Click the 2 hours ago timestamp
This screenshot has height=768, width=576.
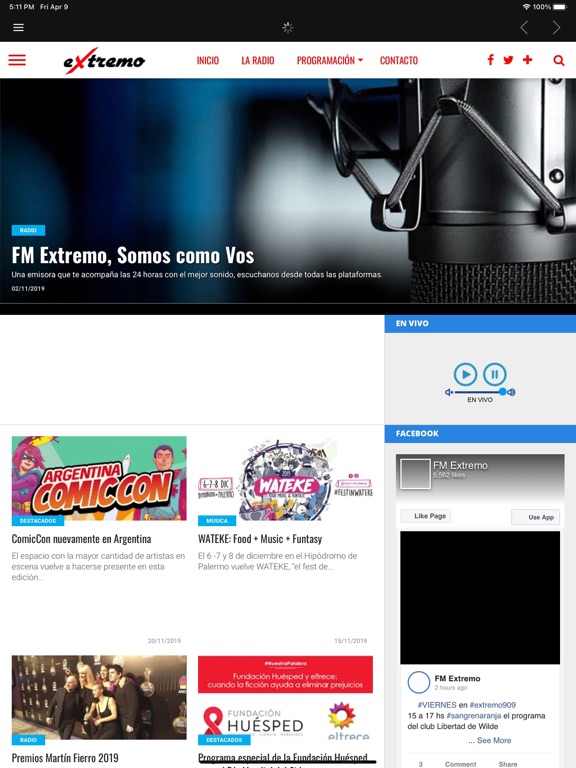[451, 688]
